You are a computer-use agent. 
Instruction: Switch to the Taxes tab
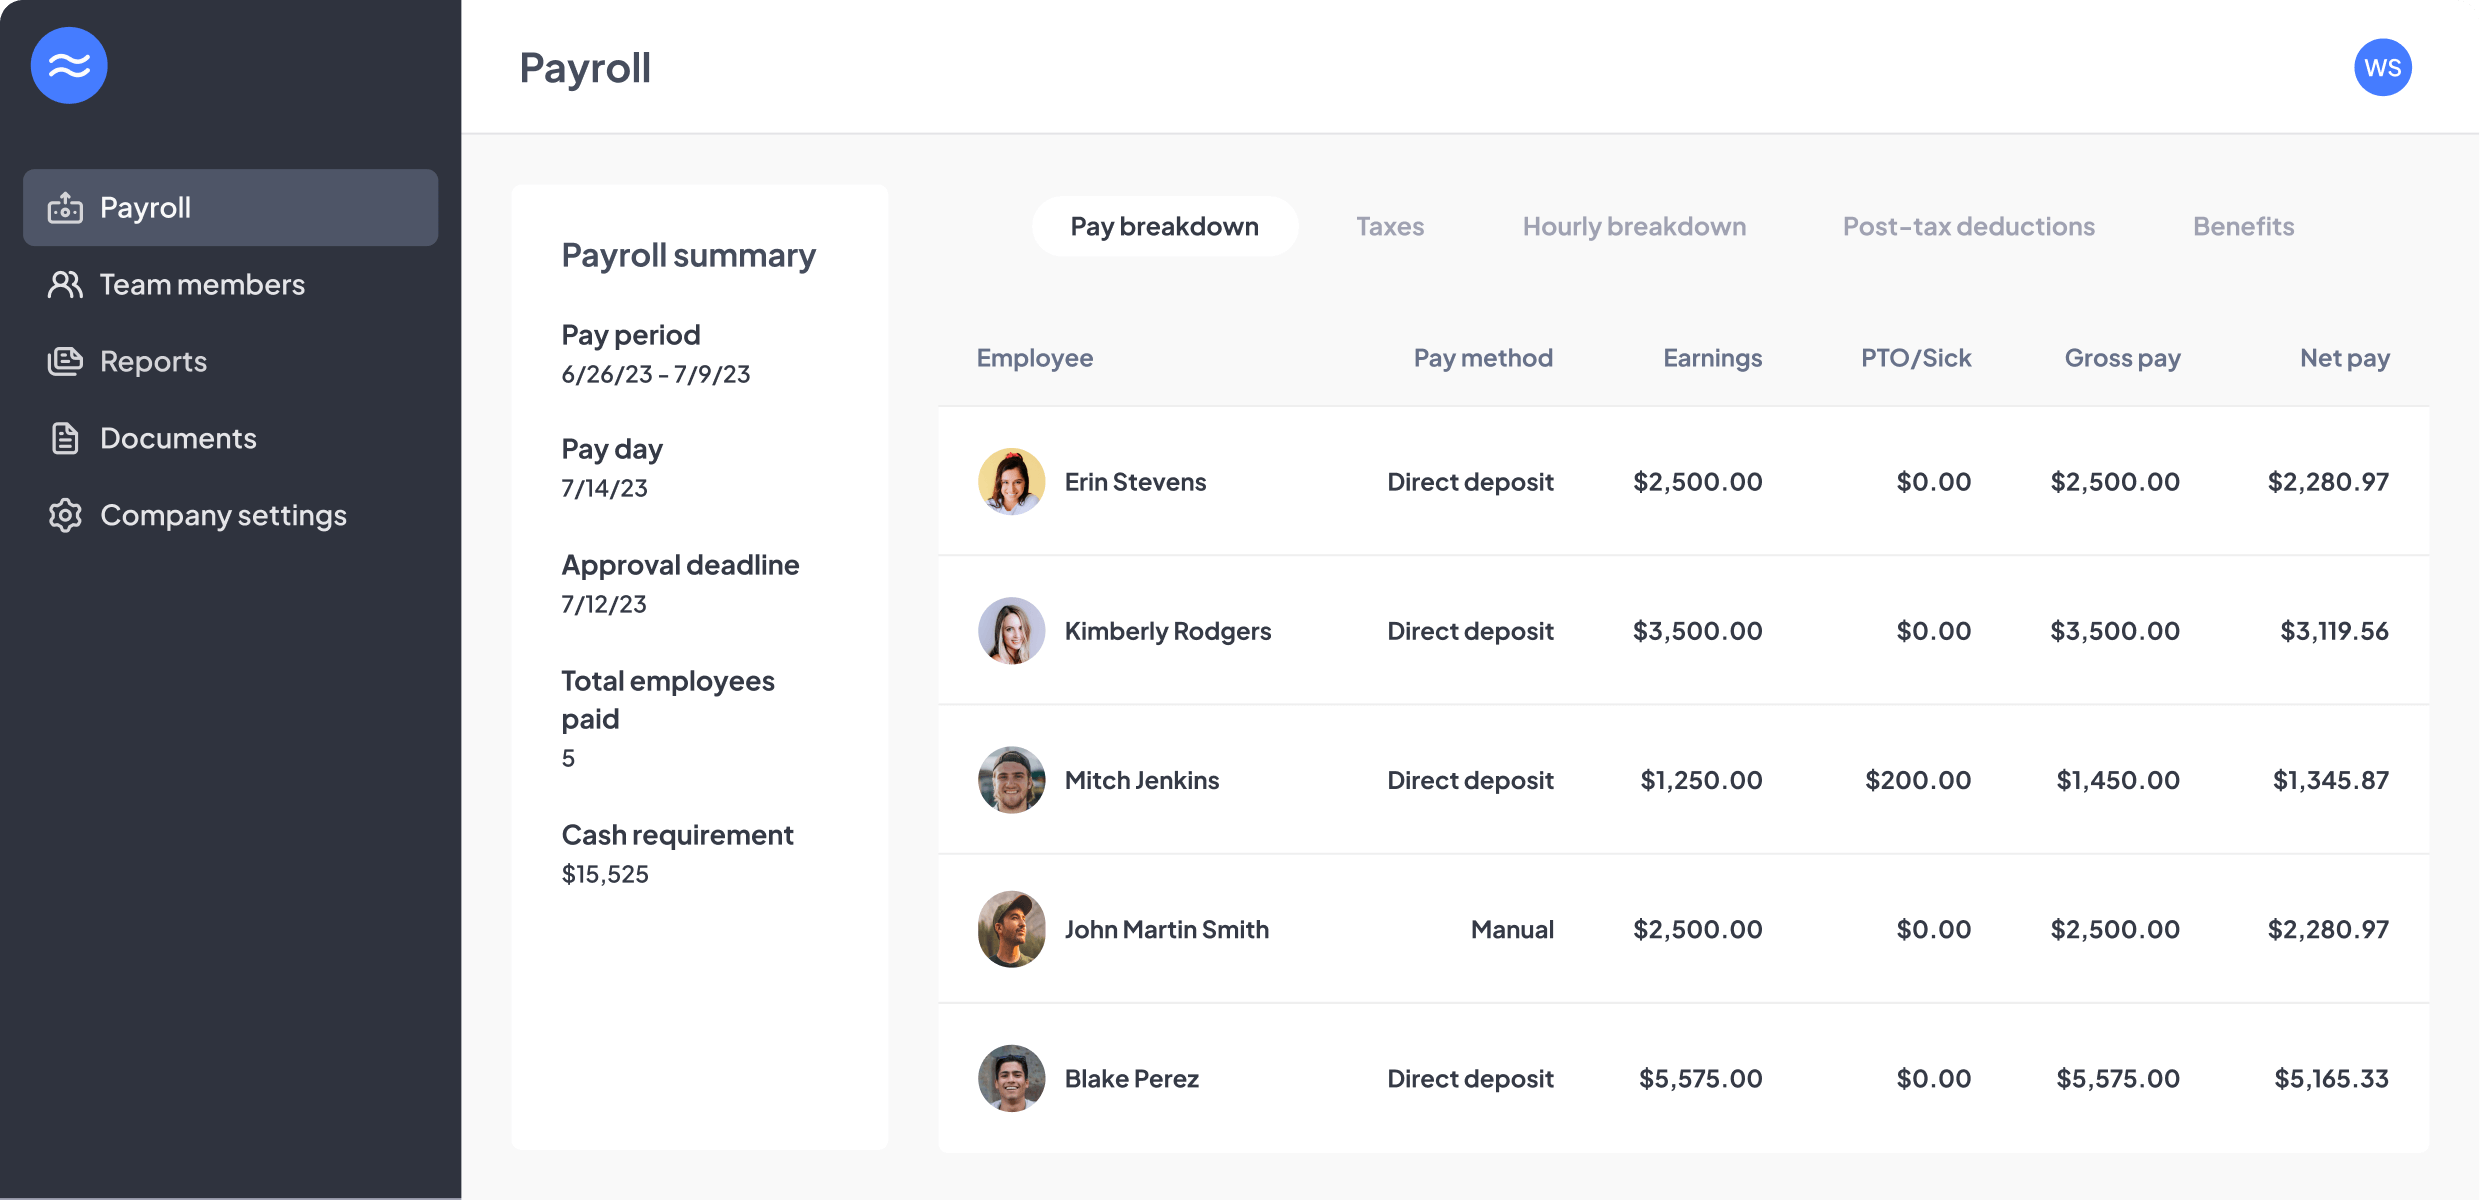click(x=1390, y=226)
